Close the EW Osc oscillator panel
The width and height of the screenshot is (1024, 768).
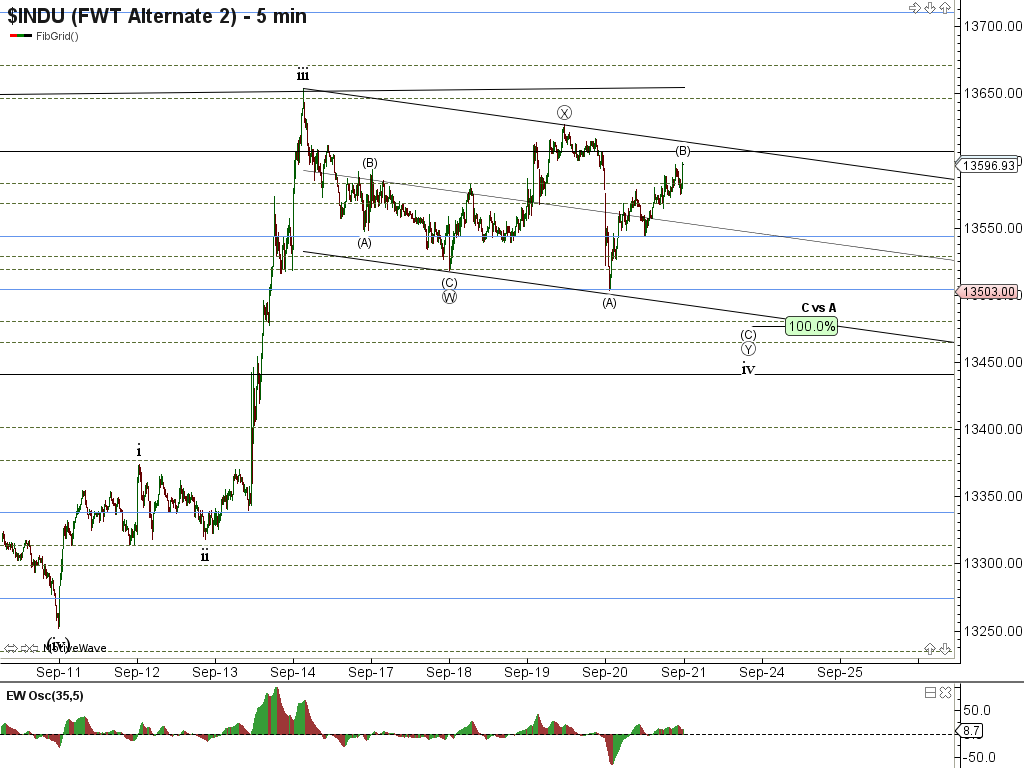[943, 693]
